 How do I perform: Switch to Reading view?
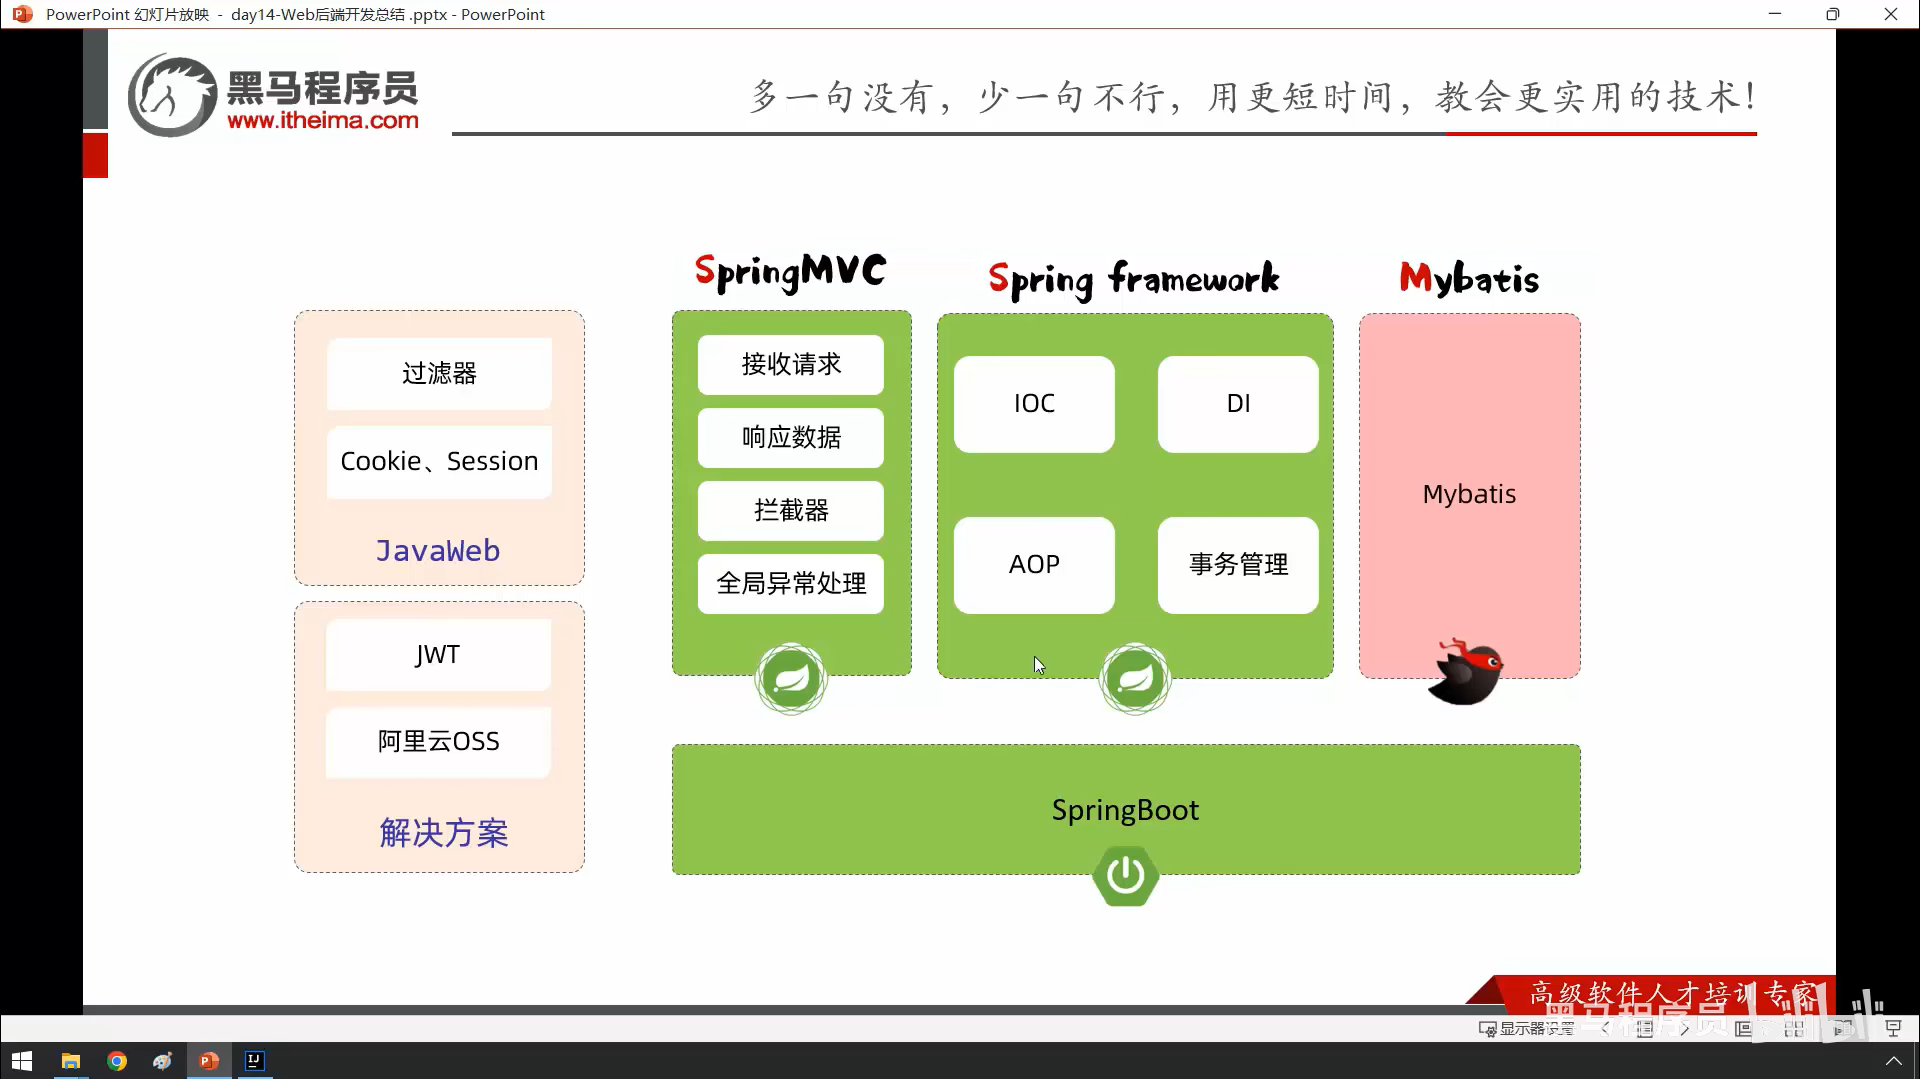click(x=1843, y=1028)
